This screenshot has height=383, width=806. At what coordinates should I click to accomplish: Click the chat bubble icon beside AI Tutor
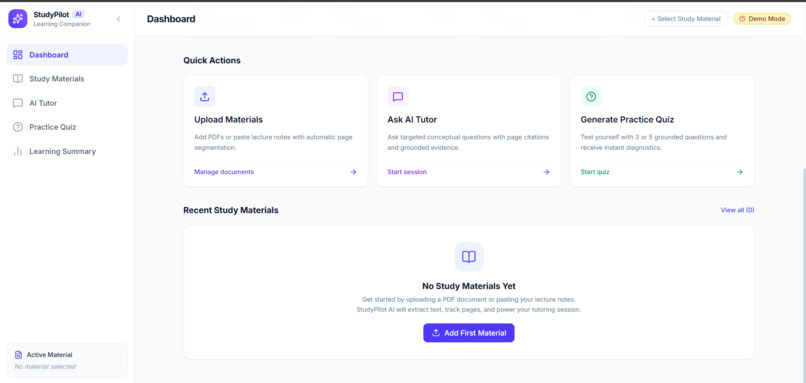point(17,103)
